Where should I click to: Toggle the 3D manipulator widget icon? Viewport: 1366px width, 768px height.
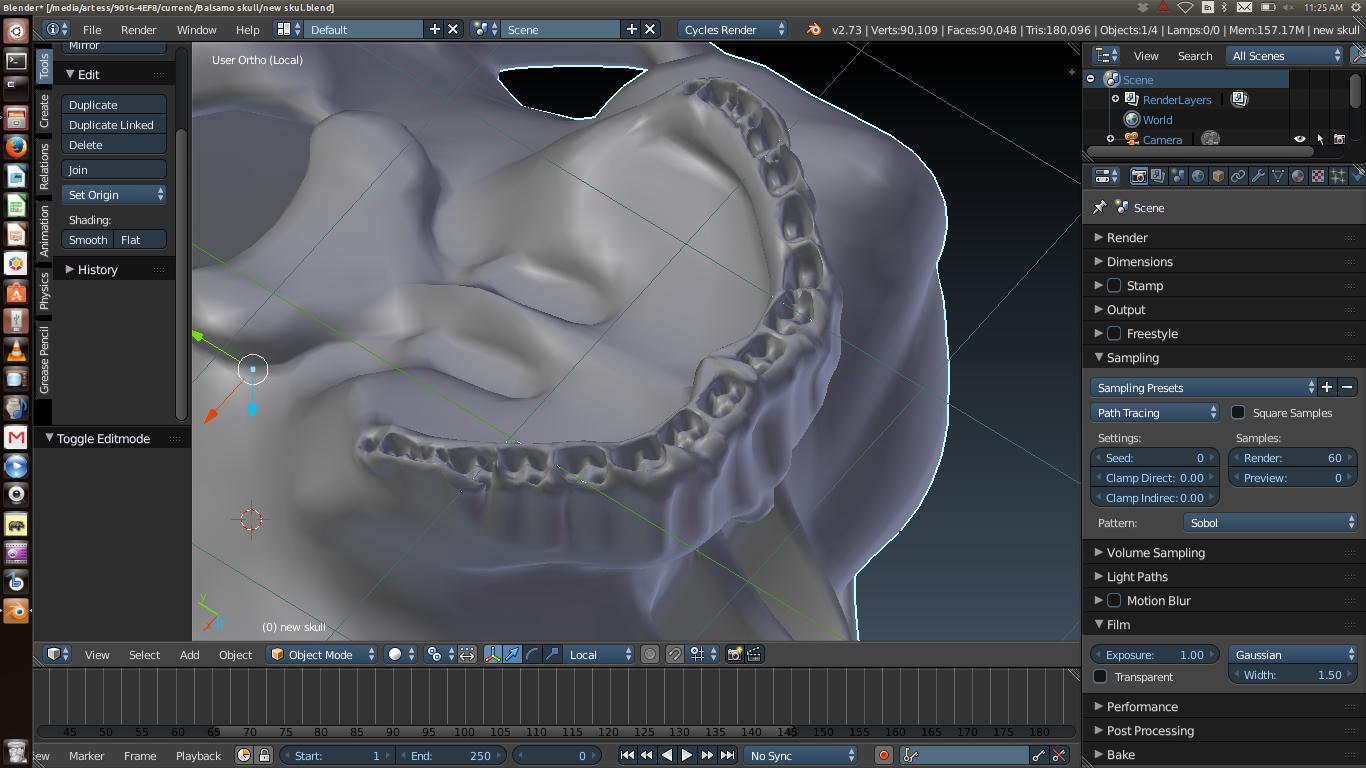tap(493, 654)
